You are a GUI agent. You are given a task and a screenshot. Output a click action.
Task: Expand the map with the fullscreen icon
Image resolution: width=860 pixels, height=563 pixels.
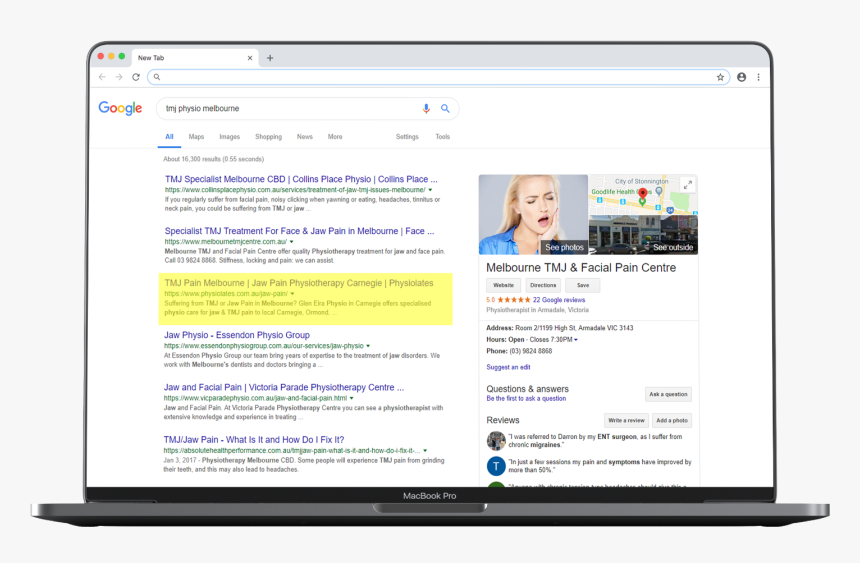687,185
